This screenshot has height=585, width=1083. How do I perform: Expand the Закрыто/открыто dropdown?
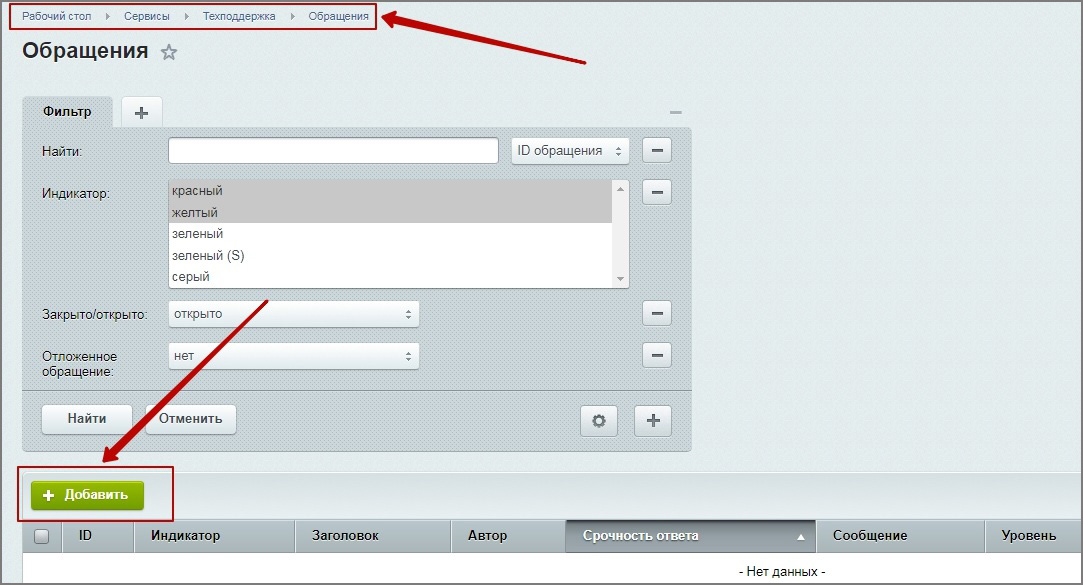(x=293, y=314)
